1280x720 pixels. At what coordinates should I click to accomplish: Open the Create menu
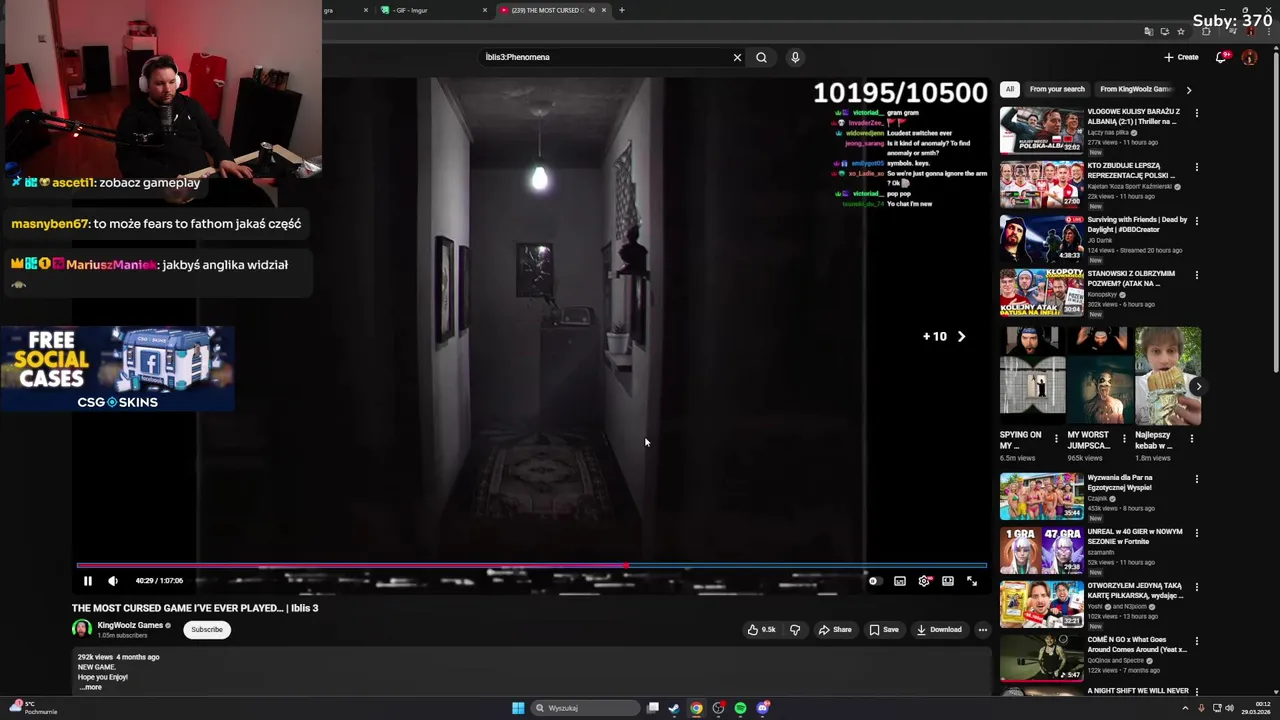(x=1181, y=57)
